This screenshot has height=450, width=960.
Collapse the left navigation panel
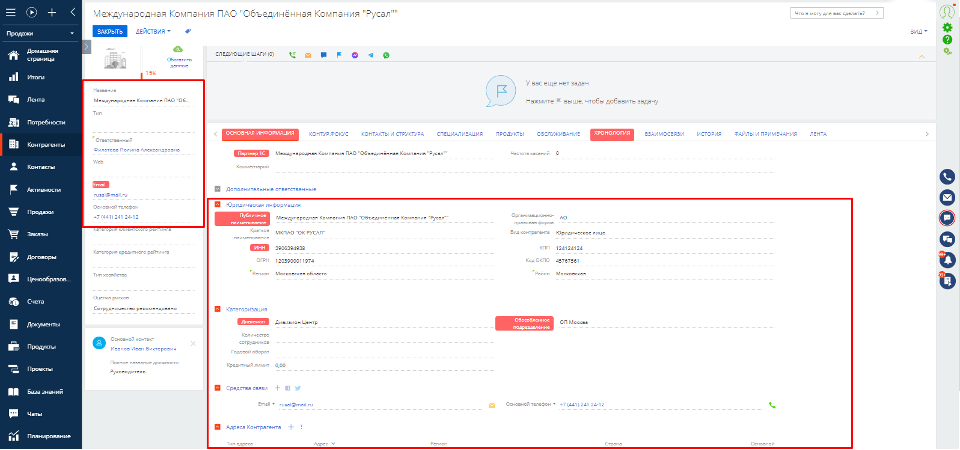72,12
